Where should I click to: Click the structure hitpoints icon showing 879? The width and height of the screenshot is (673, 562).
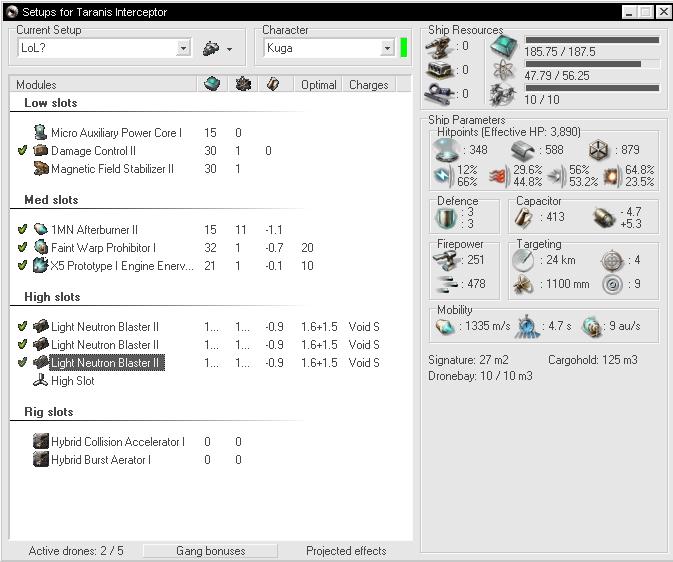click(x=598, y=150)
